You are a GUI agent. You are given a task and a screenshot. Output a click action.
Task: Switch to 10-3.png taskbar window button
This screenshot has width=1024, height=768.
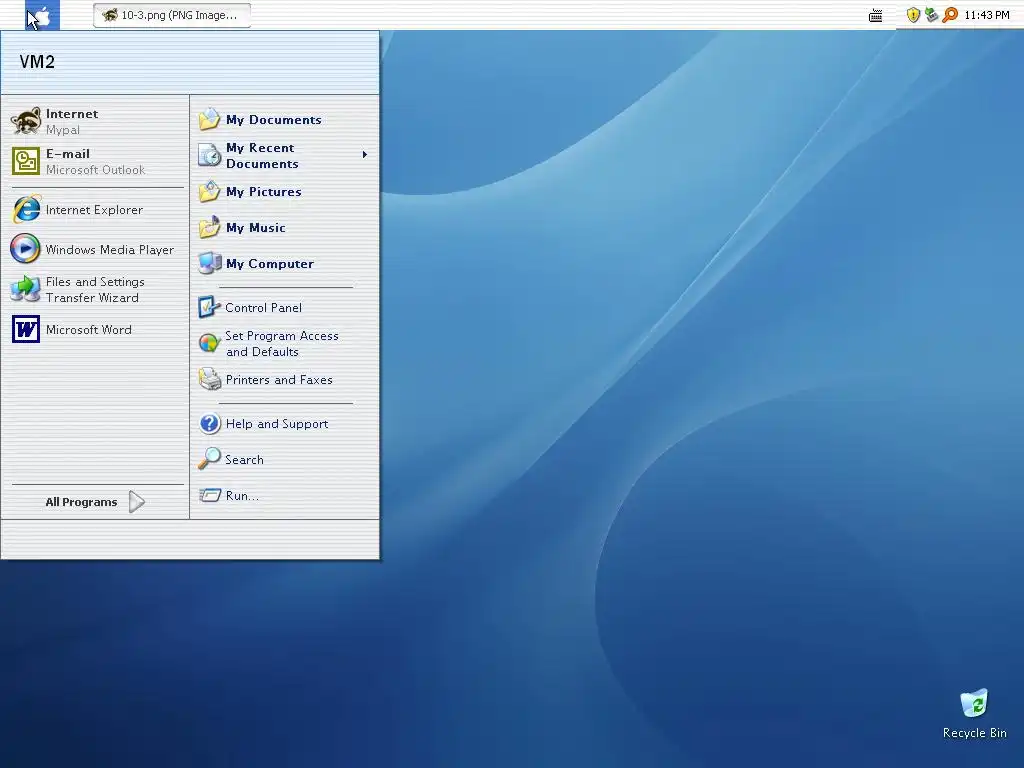(172, 15)
